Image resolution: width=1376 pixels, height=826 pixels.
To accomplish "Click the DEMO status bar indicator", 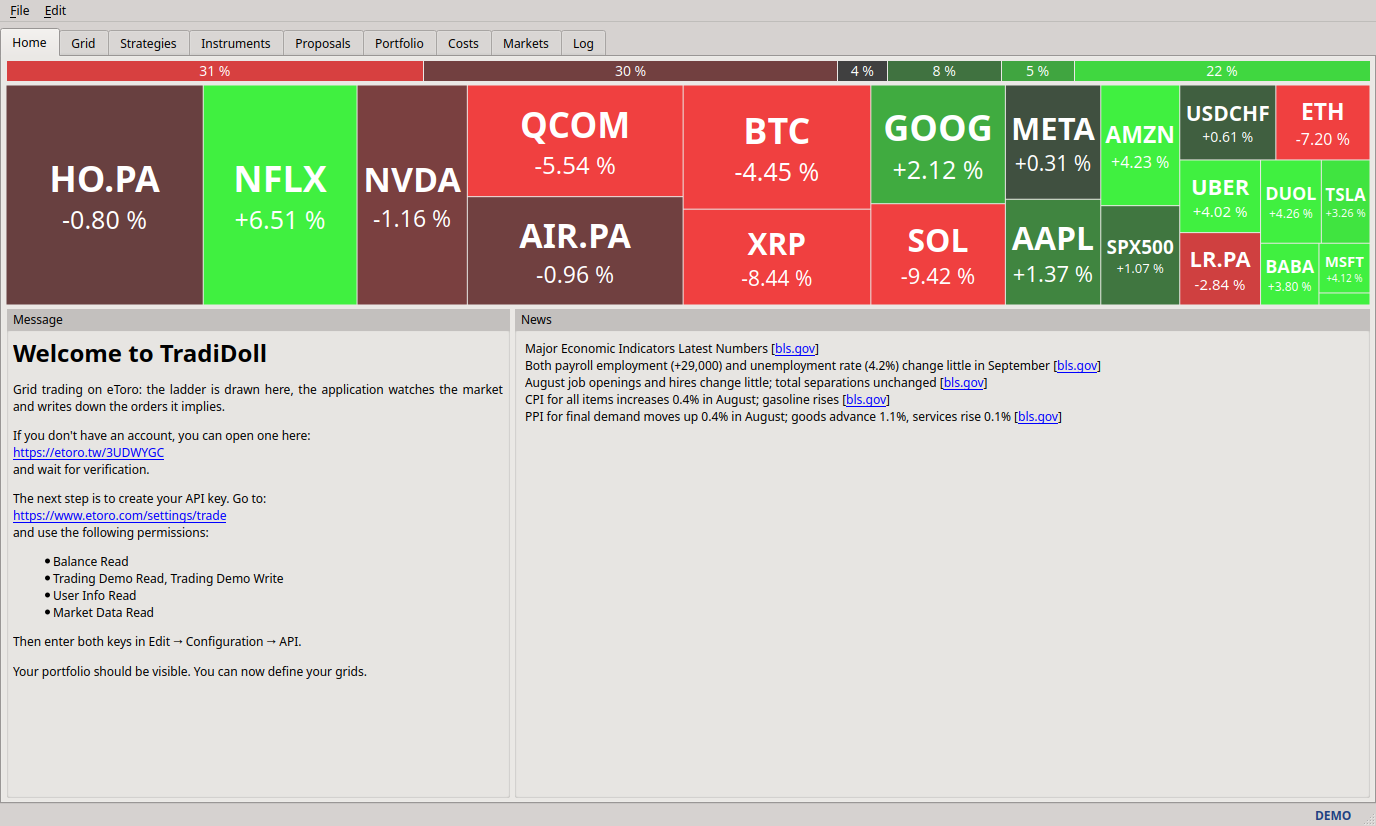I will coord(1333,815).
